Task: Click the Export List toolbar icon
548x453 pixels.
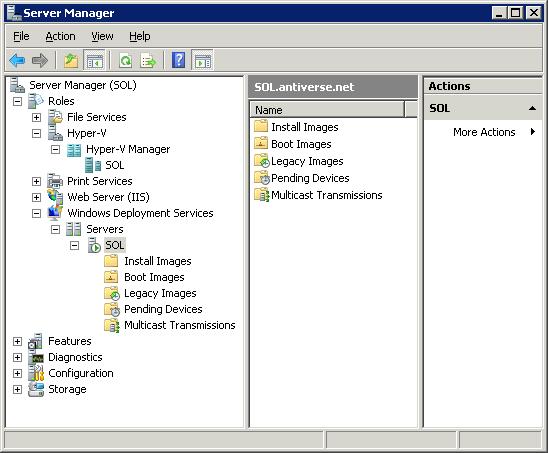Action: 148,60
